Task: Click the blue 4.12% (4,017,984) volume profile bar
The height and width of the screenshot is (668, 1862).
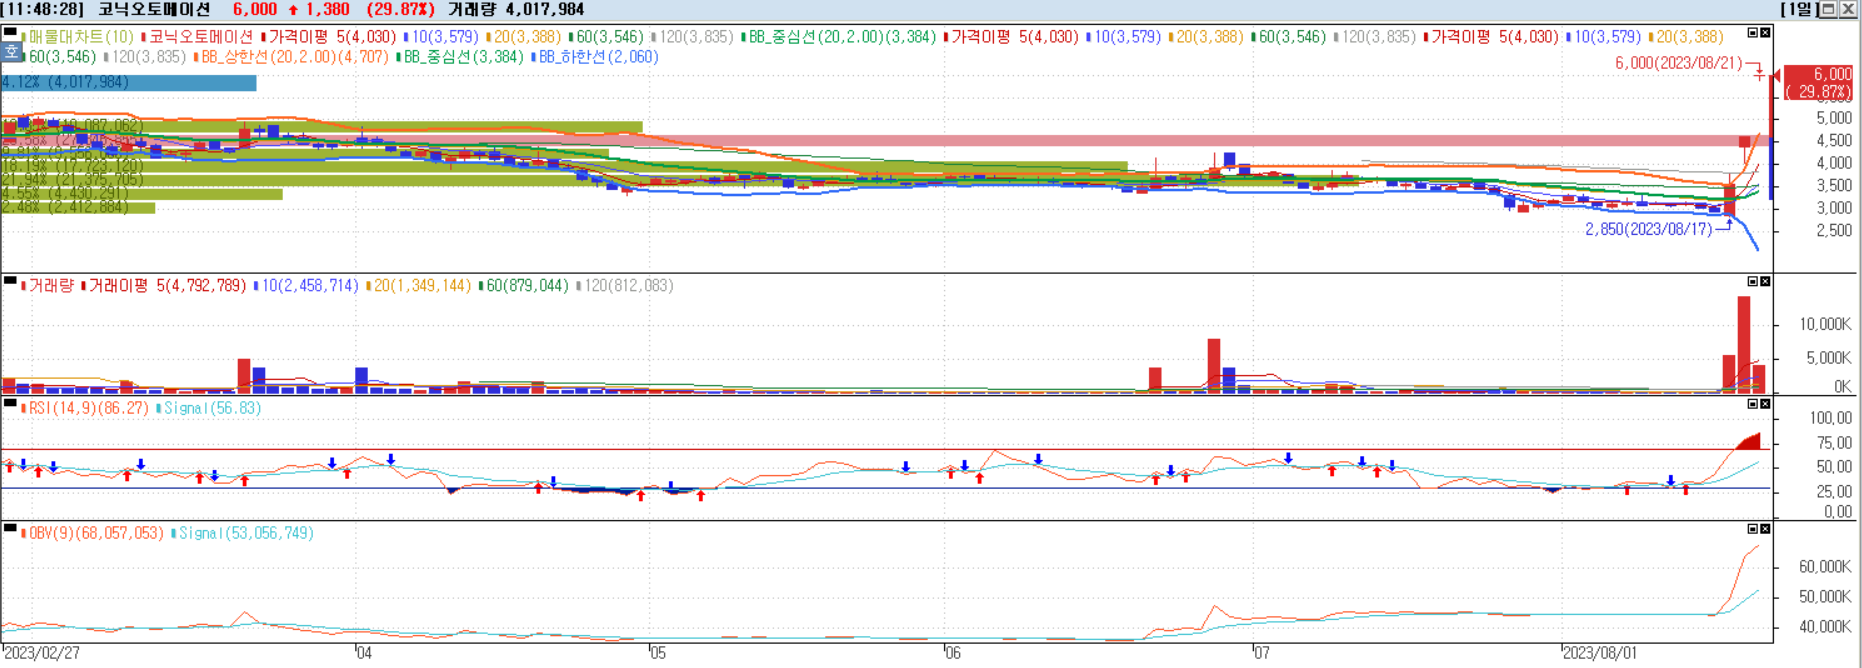Action: pyautogui.click(x=128, y=83)
